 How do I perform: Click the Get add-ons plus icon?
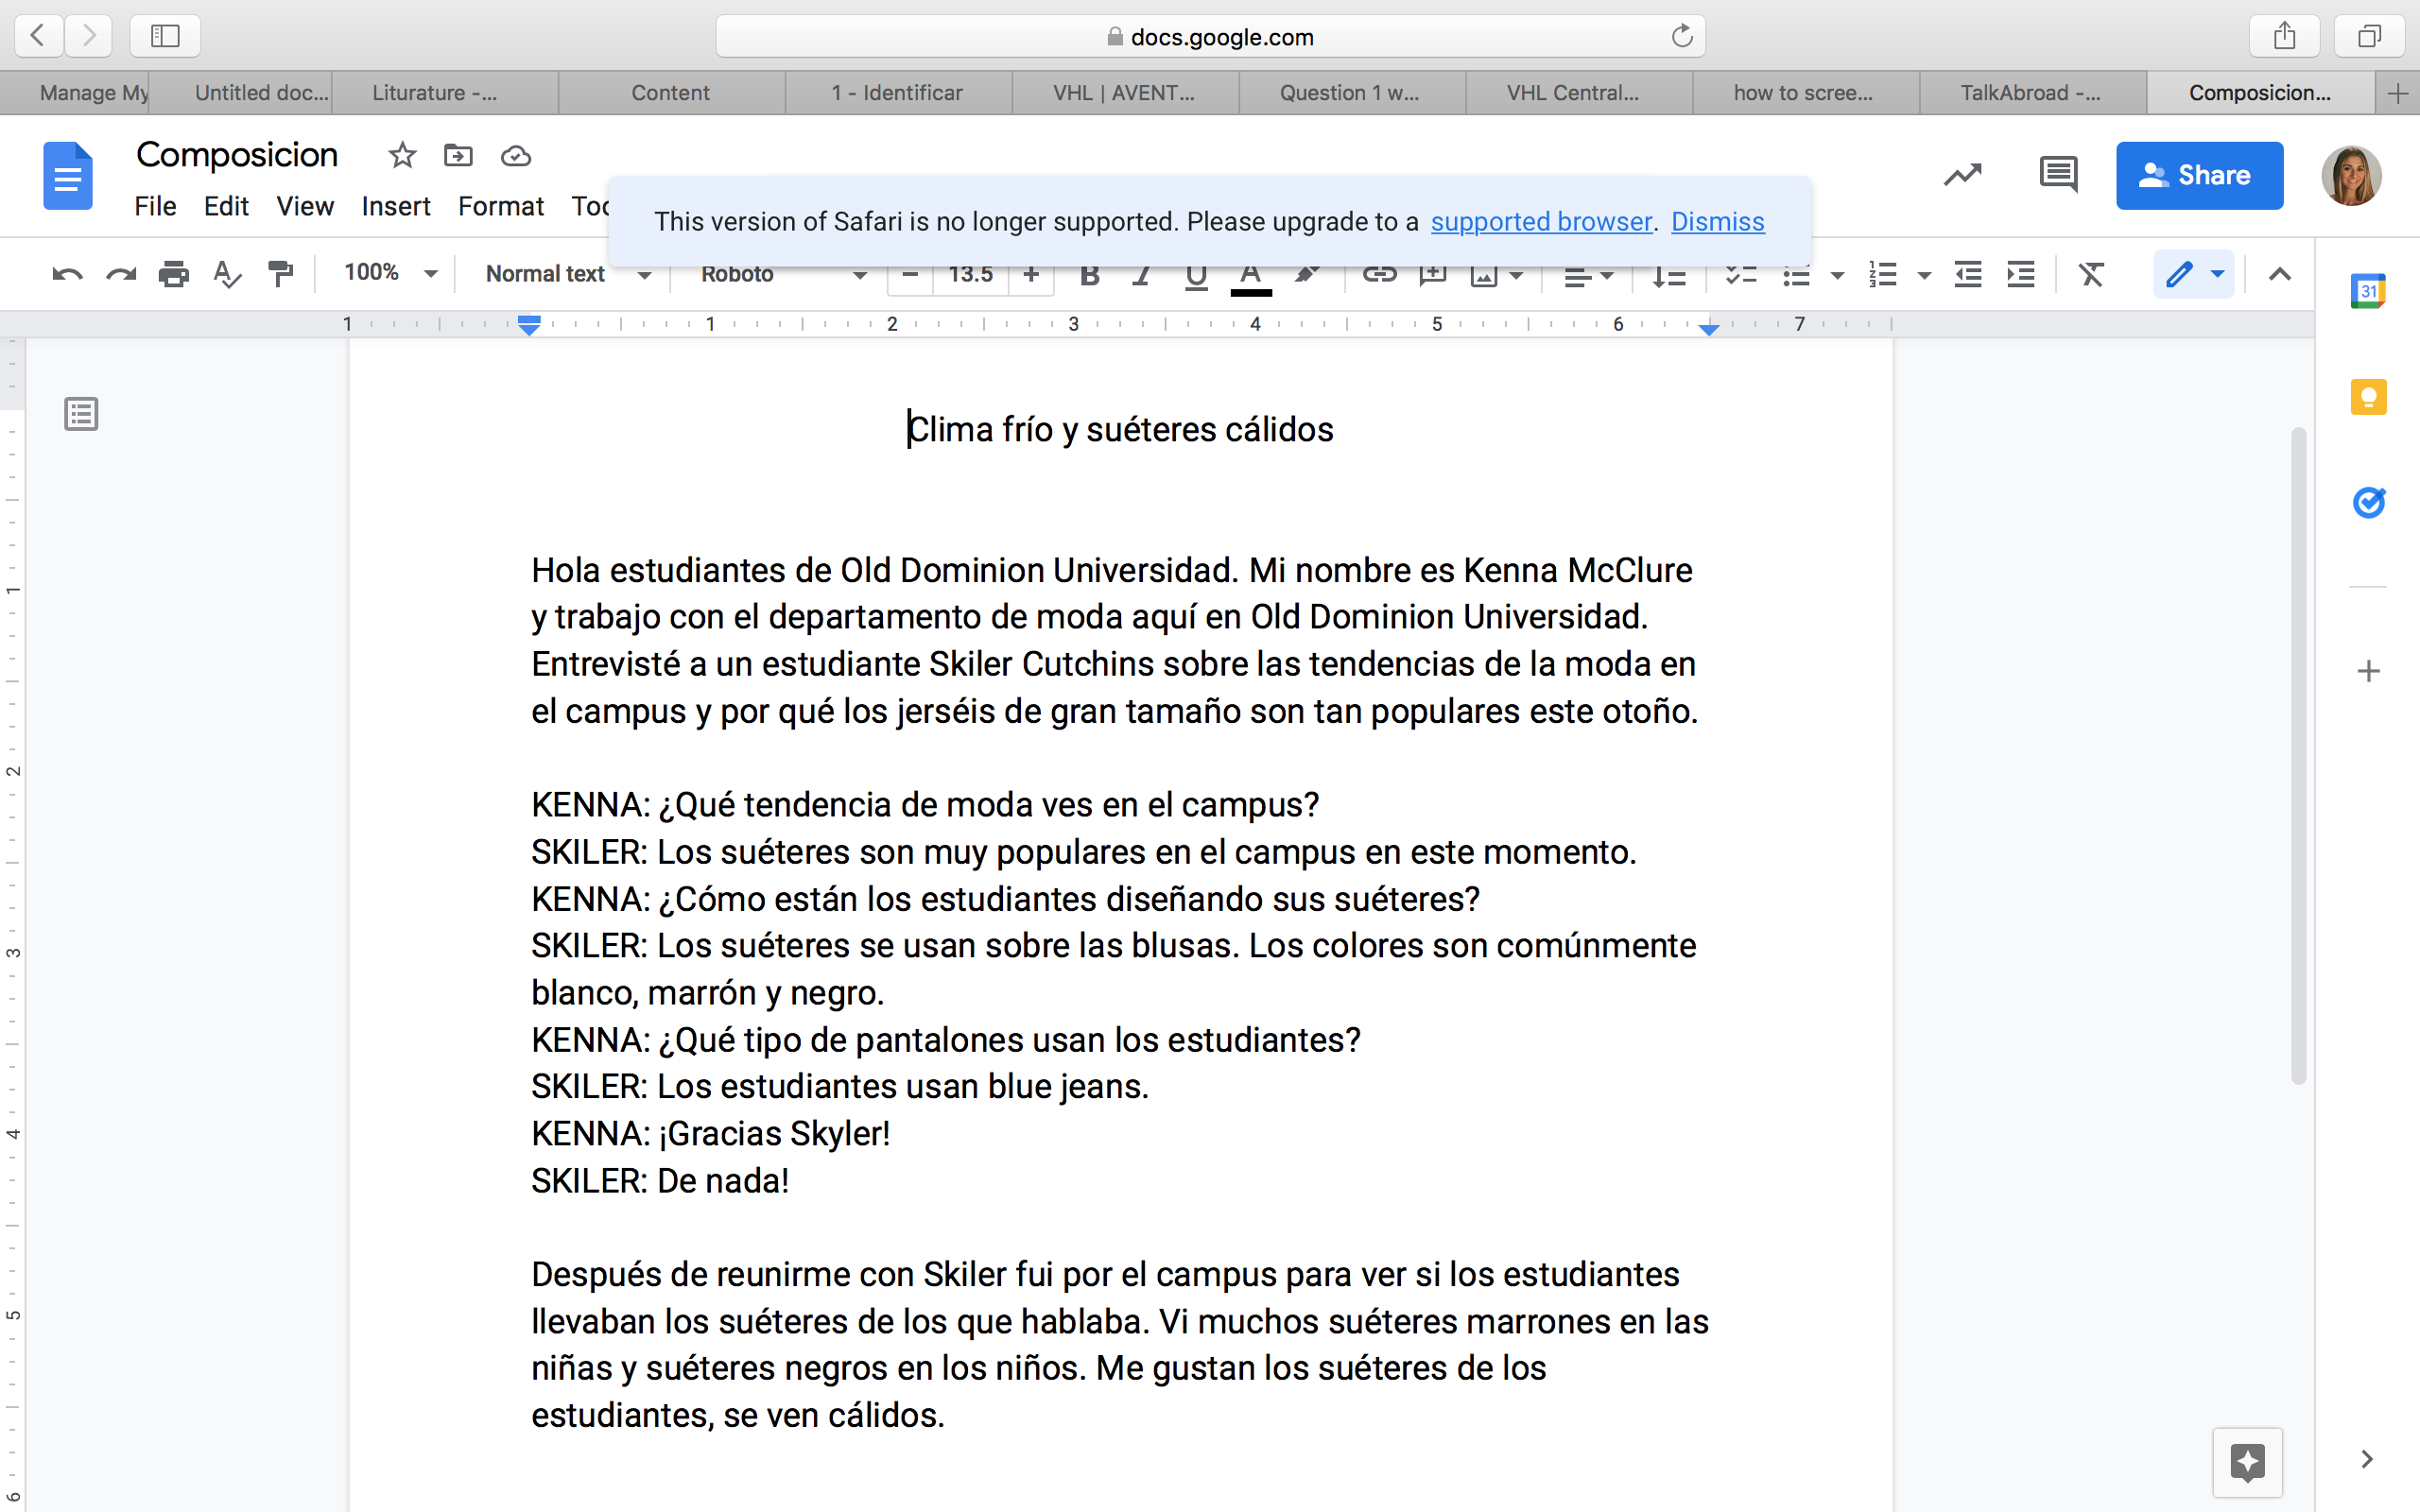point(2367,671)
